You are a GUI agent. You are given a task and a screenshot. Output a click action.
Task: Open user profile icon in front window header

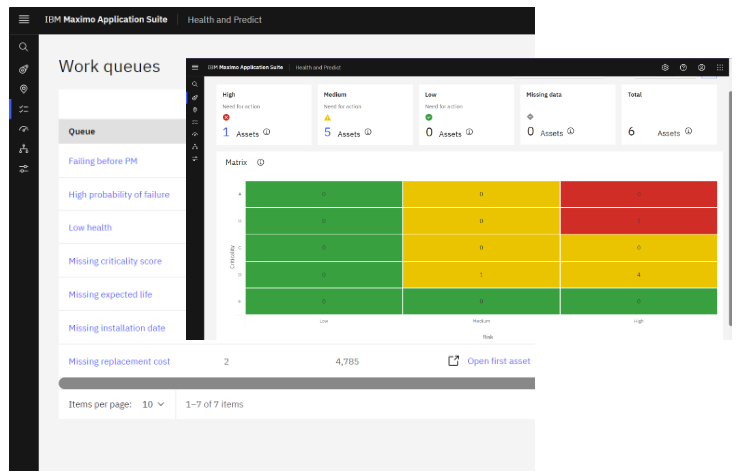(701, 67)
